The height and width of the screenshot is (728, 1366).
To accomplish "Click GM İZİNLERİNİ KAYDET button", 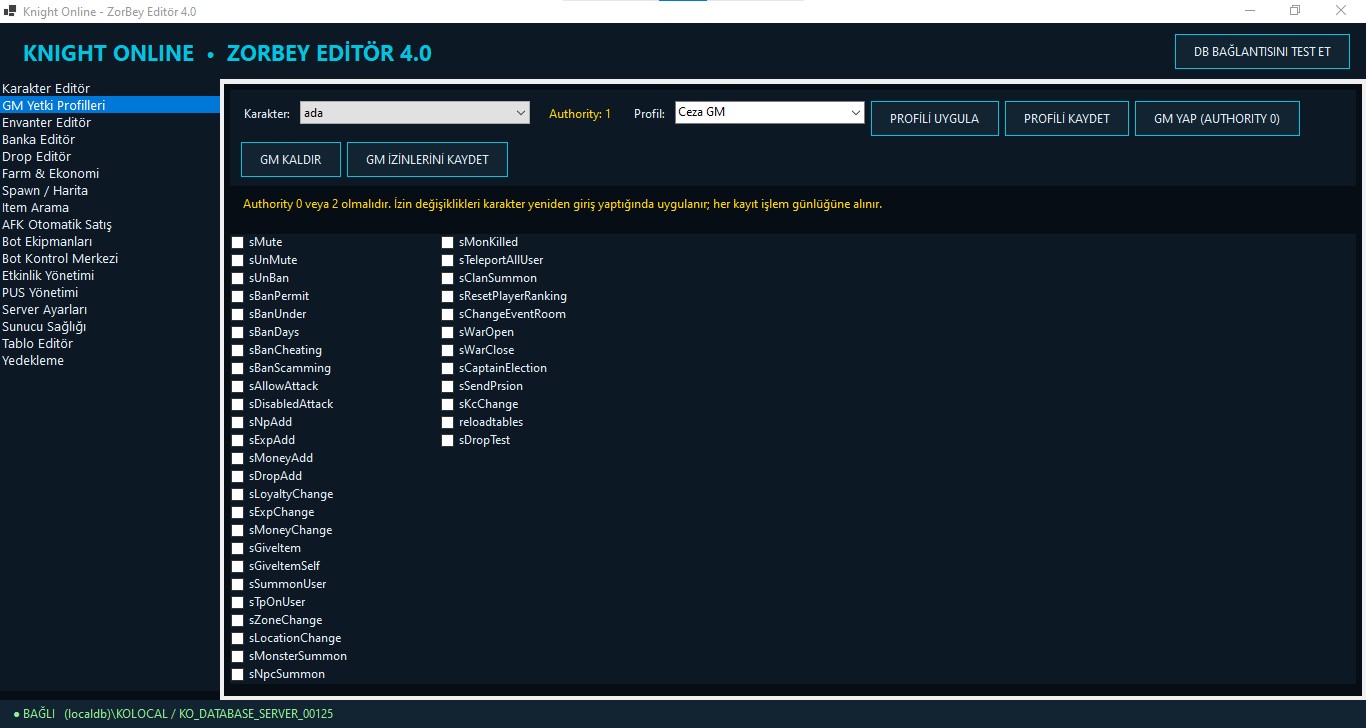I will [x=427, y=159].
